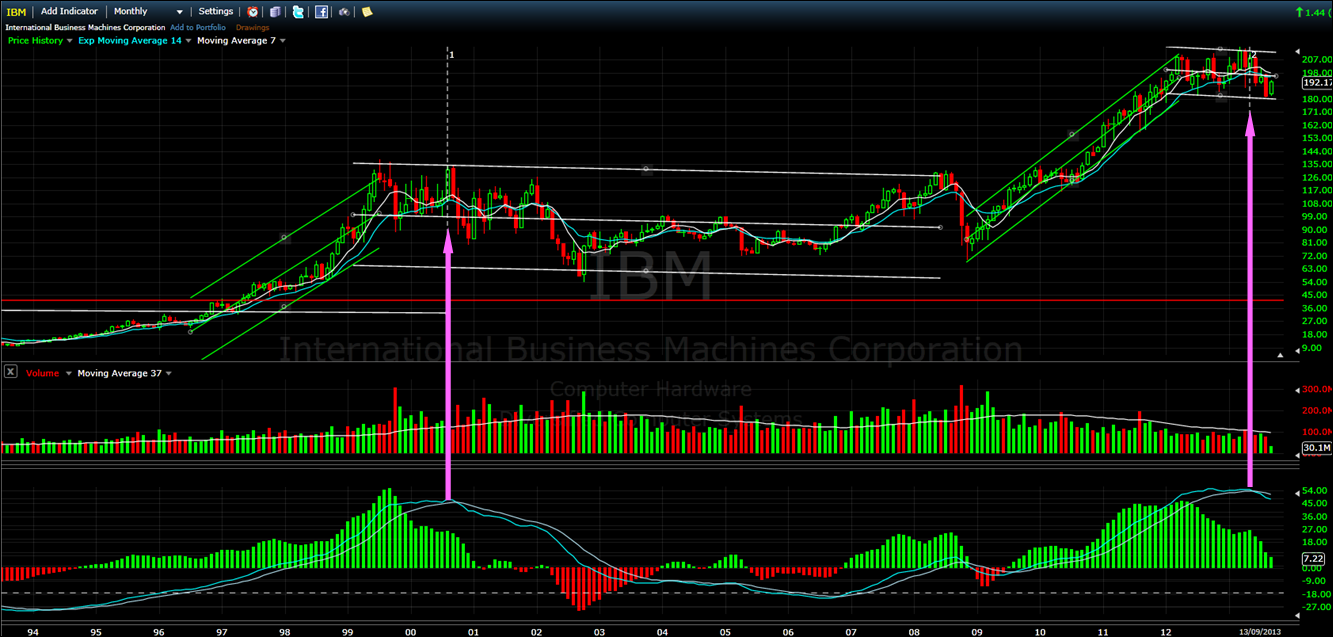This screenshot has width=1333, height=637.
Task: Click the red Volume label
Action: (x=42, y=373)
